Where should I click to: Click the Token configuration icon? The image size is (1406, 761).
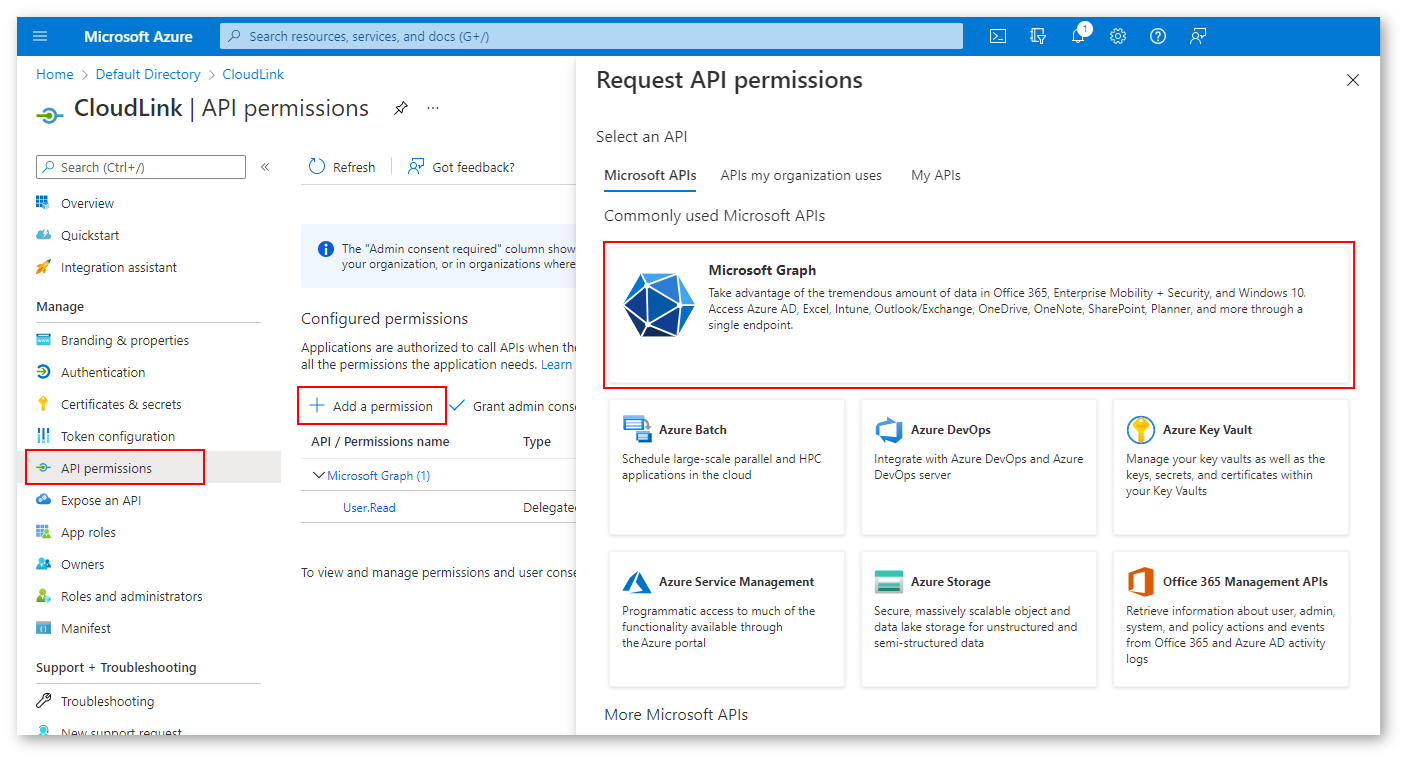[43, 436]
